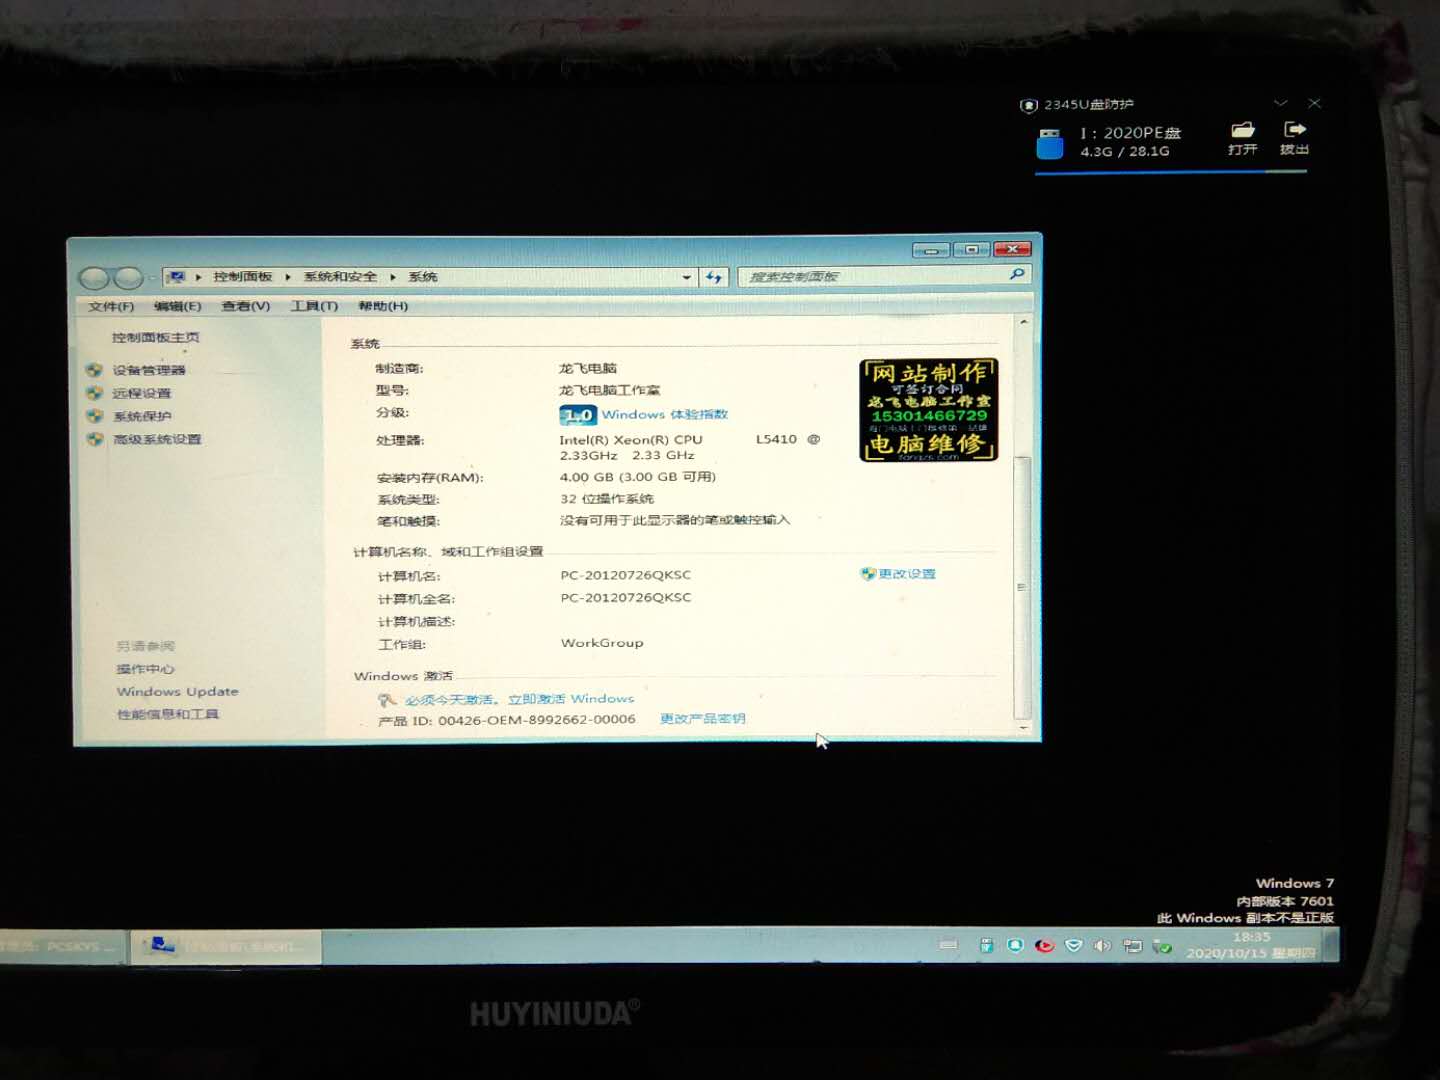Expand arrow after 控制面板 breadcrumb
Screen dimensions: 1440x1080
point(287,277)
